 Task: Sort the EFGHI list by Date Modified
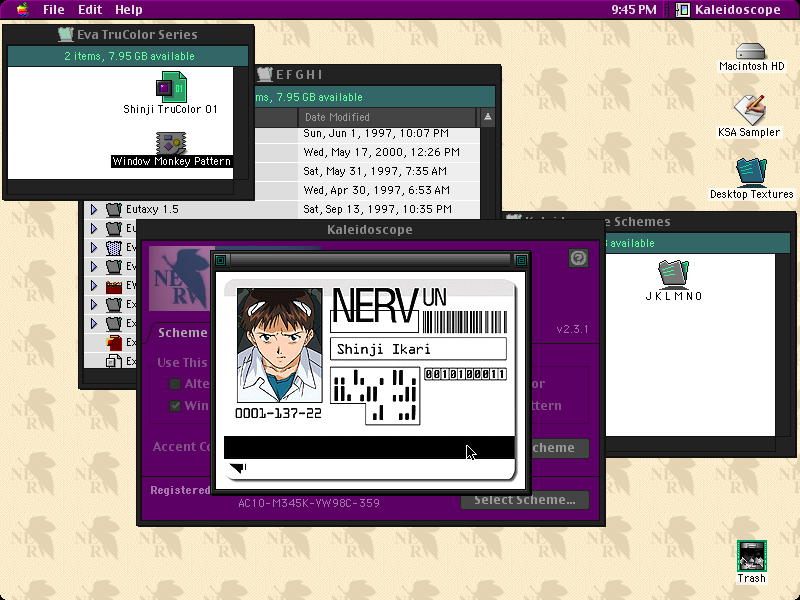tap(387, 117)
